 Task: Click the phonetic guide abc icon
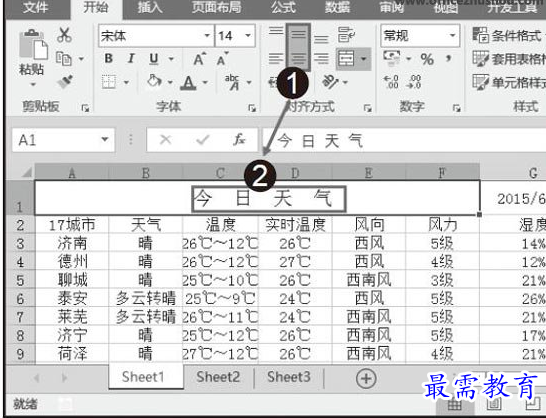click(x=233, y=82)
